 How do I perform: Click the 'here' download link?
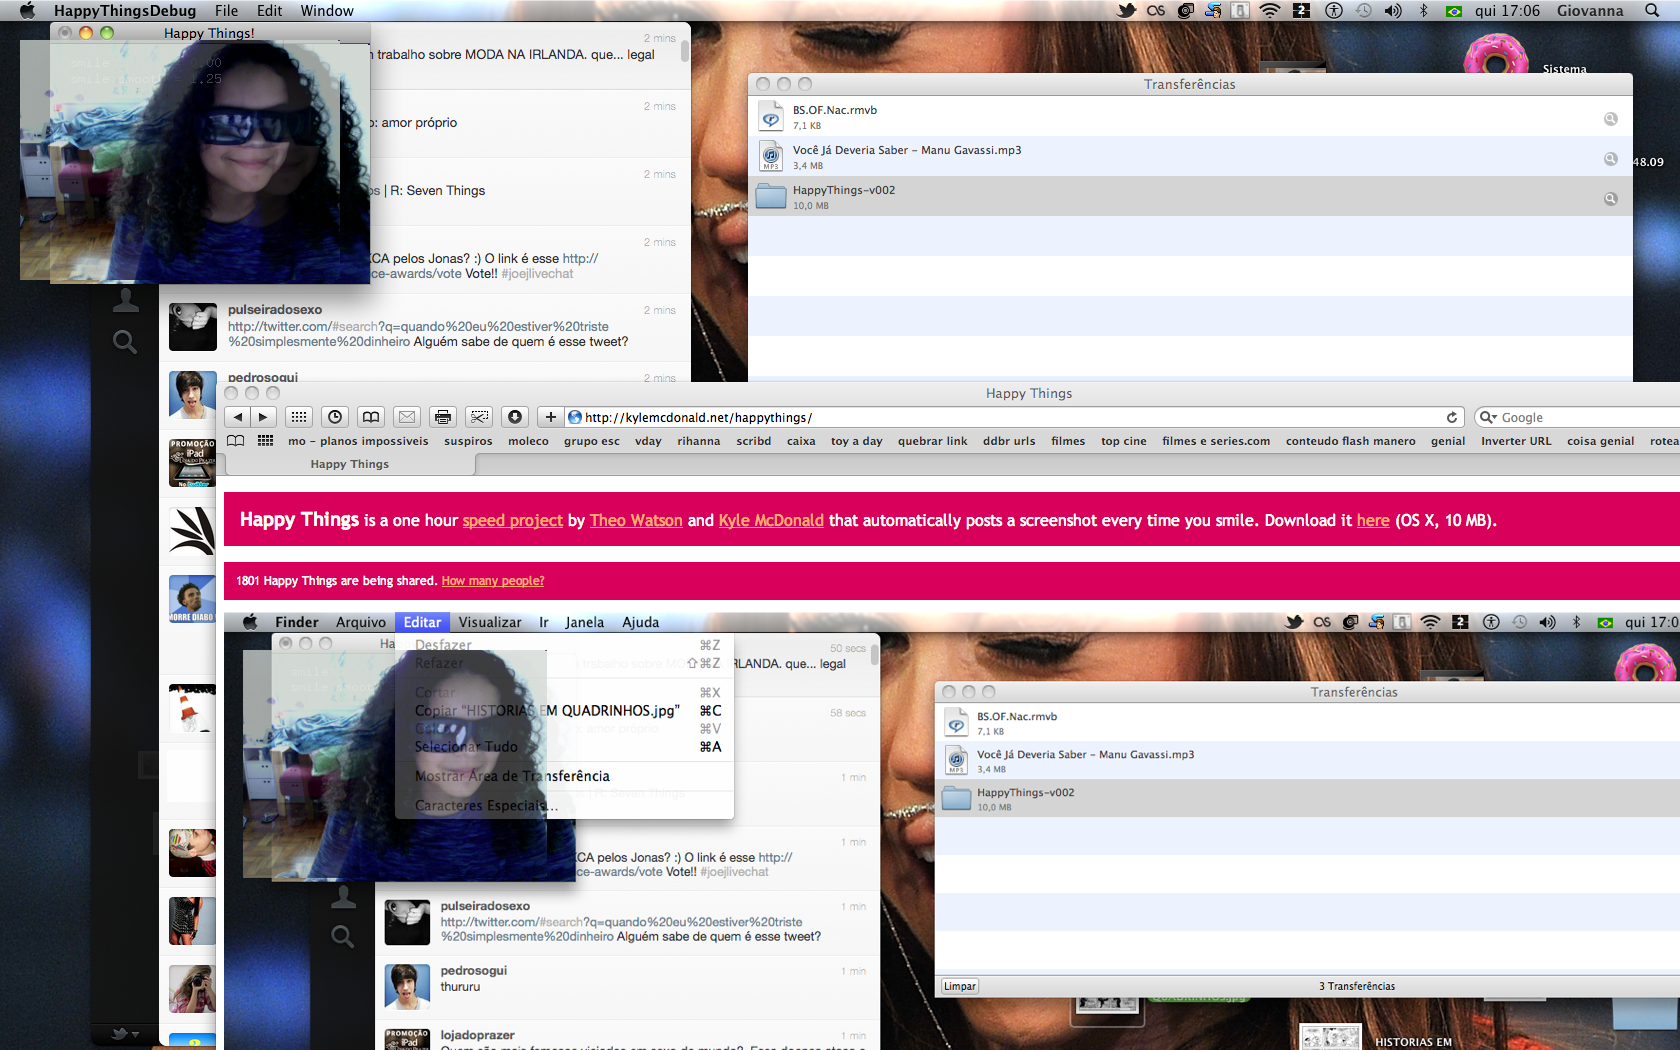[1373, 520]
